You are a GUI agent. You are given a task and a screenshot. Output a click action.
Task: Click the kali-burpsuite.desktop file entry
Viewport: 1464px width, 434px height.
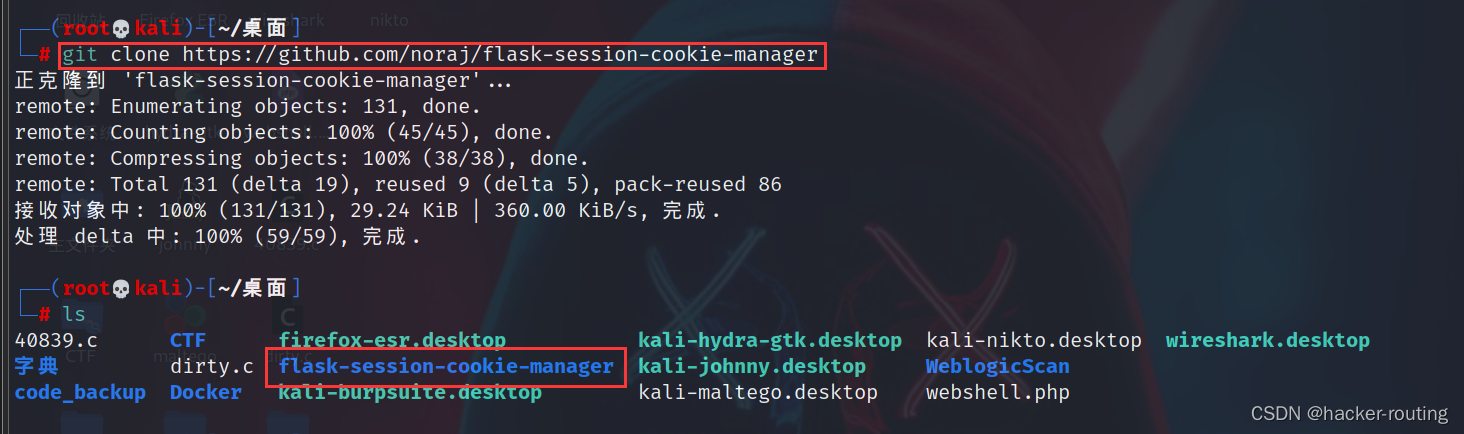pos(410,393)
